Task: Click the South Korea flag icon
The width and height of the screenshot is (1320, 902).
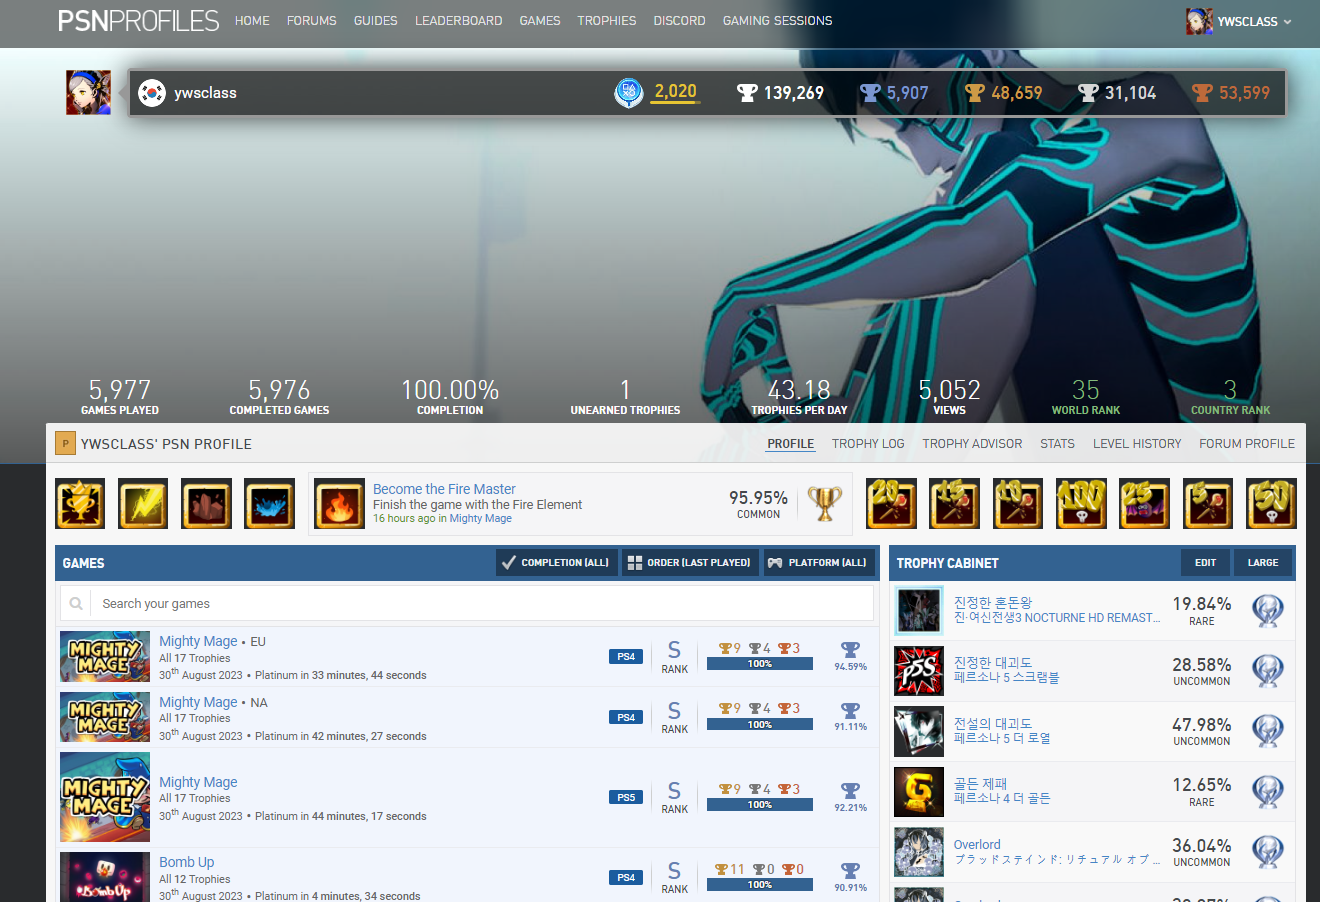Action: tap(152, 93)
